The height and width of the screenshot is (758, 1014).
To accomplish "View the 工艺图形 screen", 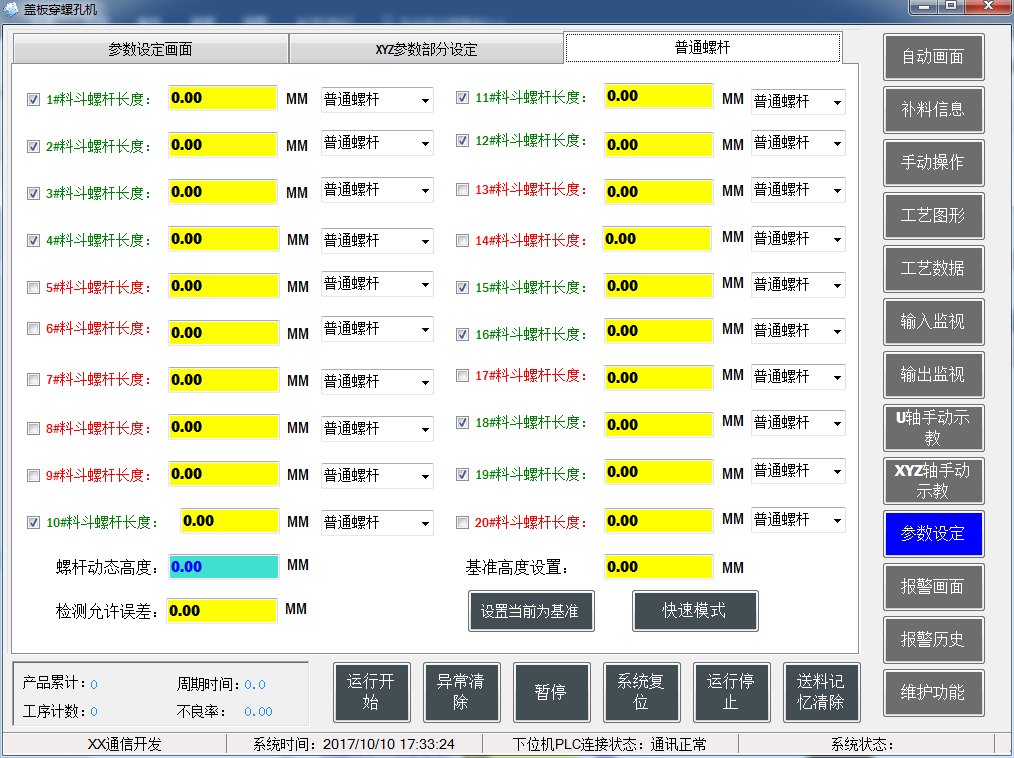I will click(x=933, y=216).
